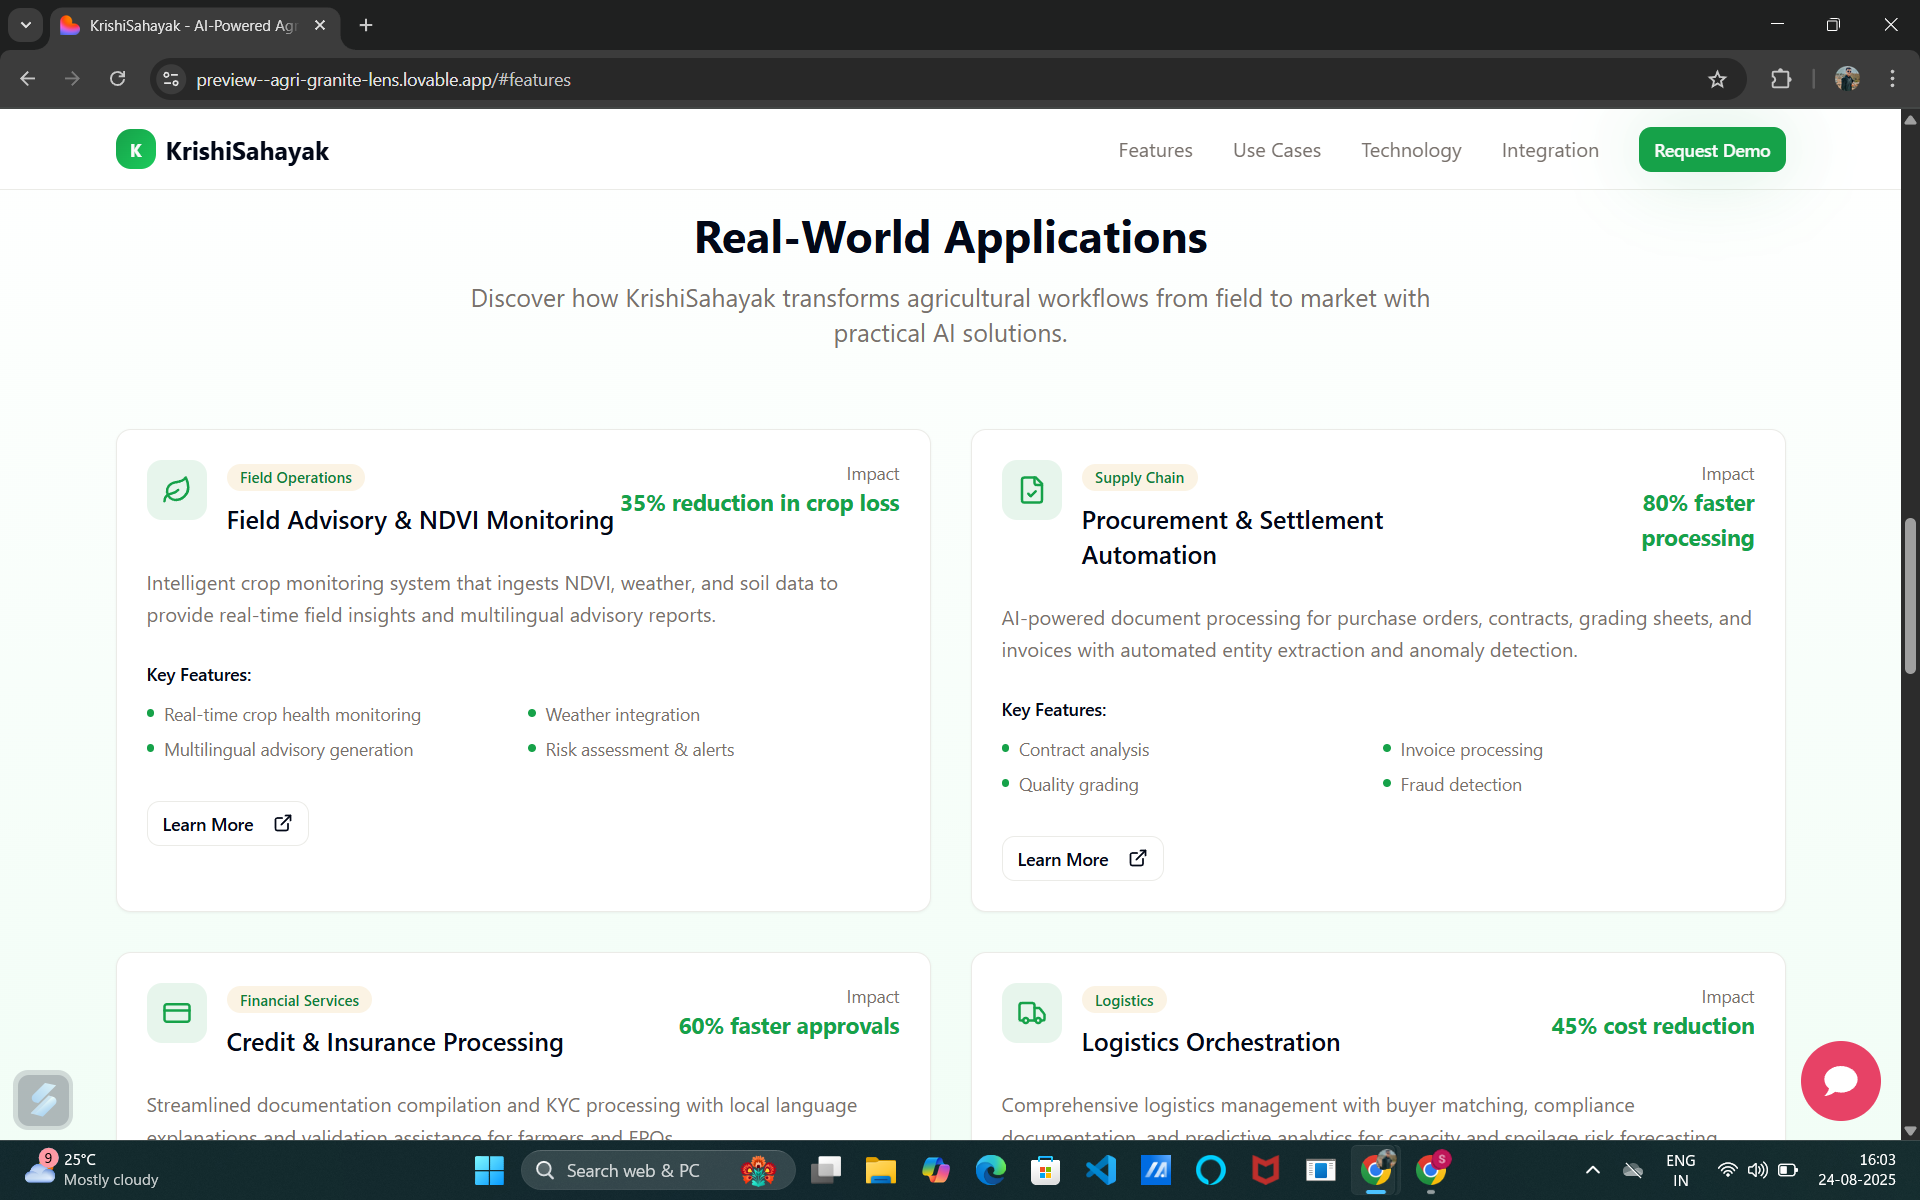
Task: Click the site information icon in address bar
Action: point(171,79)
